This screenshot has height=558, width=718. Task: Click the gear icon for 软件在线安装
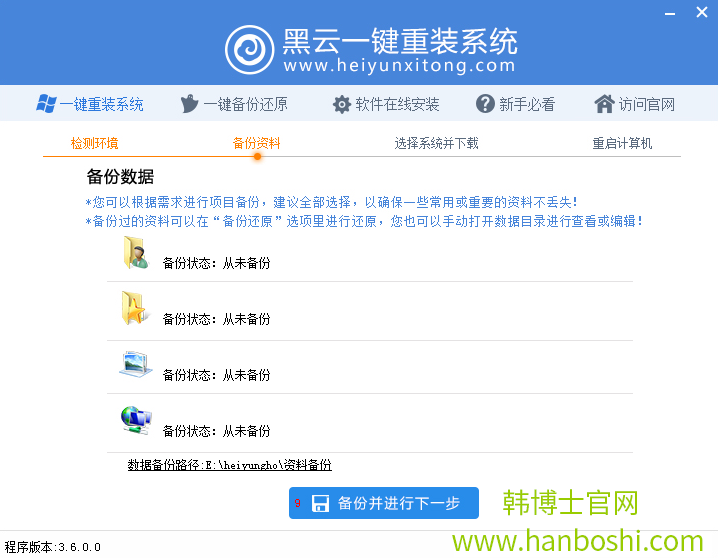342,104
